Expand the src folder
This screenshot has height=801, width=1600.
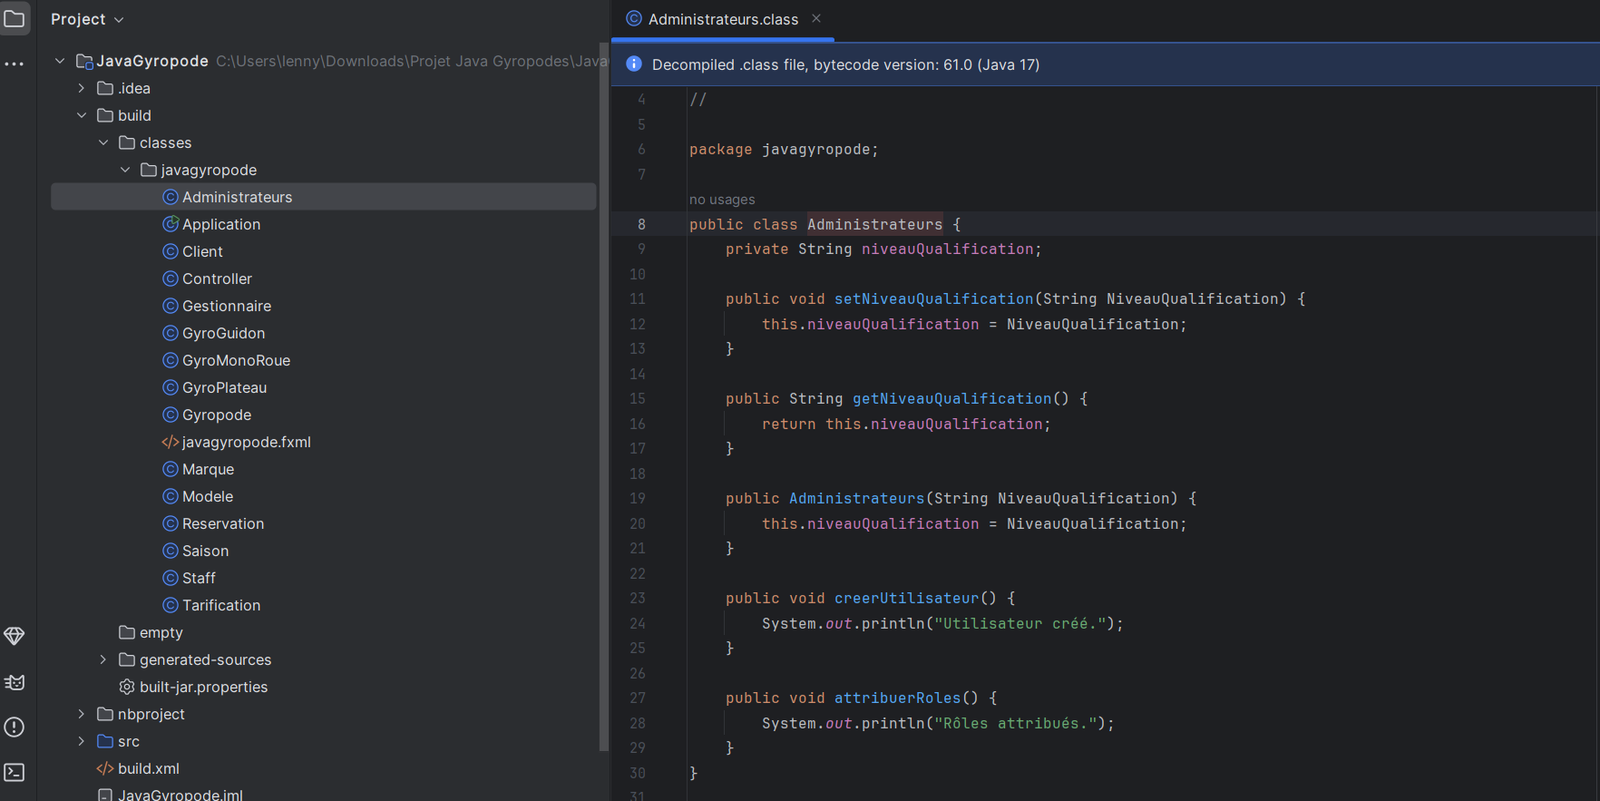[x=82, y=741]
